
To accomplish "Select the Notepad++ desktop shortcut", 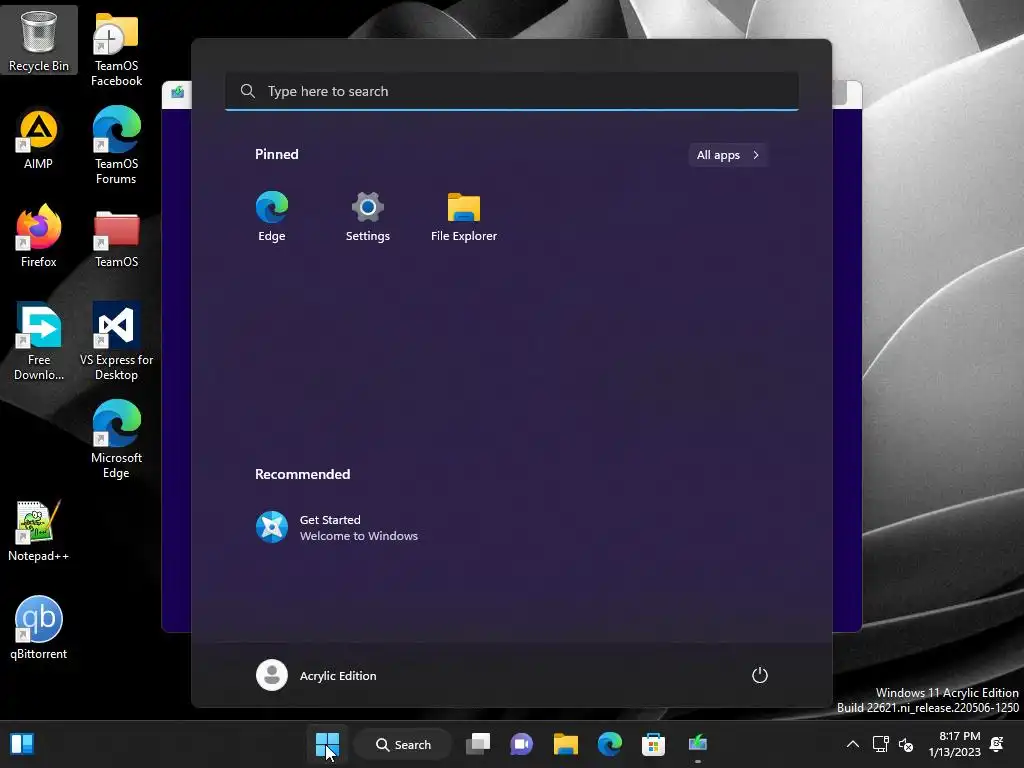I will tap(39, 530).
